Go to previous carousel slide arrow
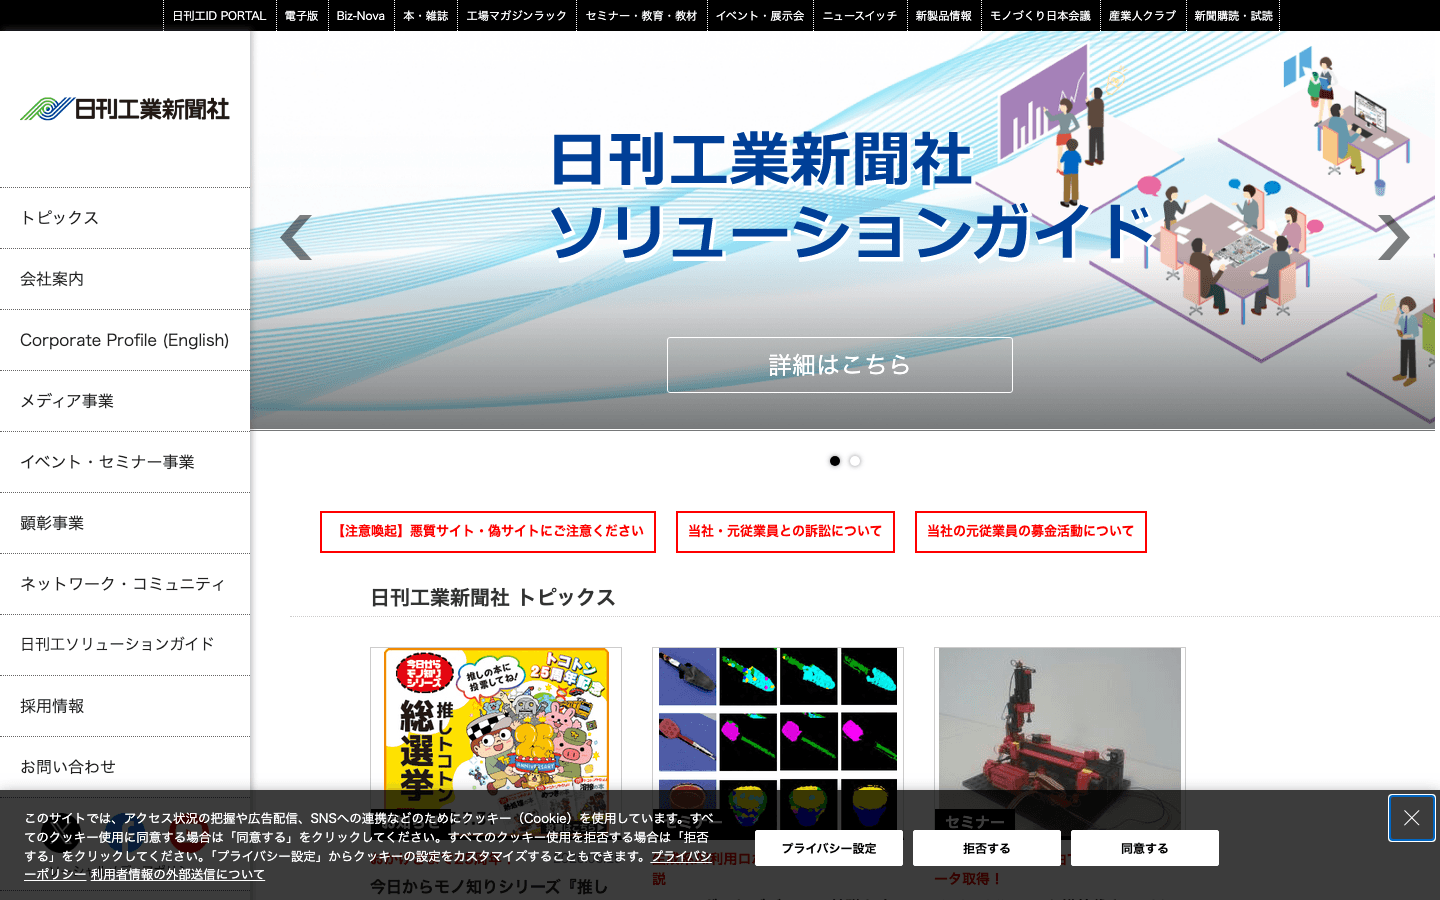 pos(296,238)
